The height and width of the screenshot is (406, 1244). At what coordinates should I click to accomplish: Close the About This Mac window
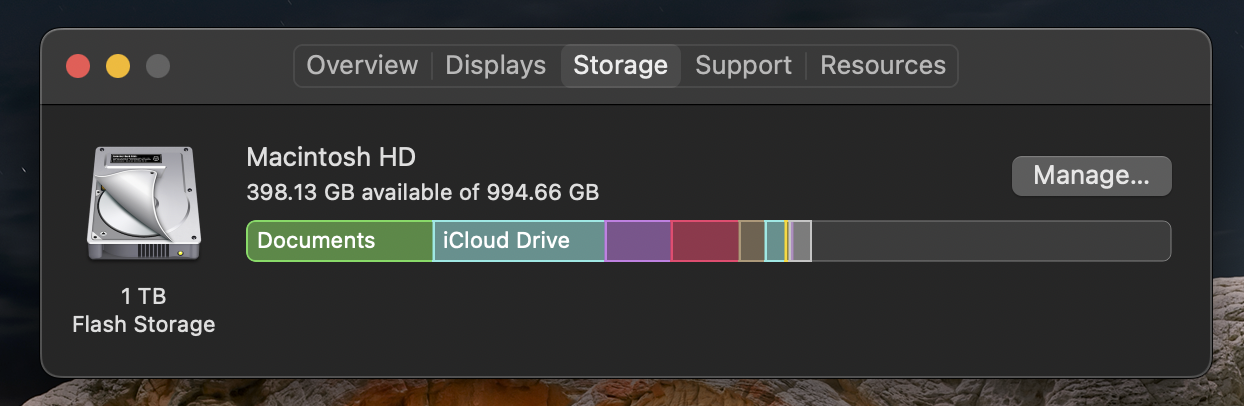[x=78, y=66]
